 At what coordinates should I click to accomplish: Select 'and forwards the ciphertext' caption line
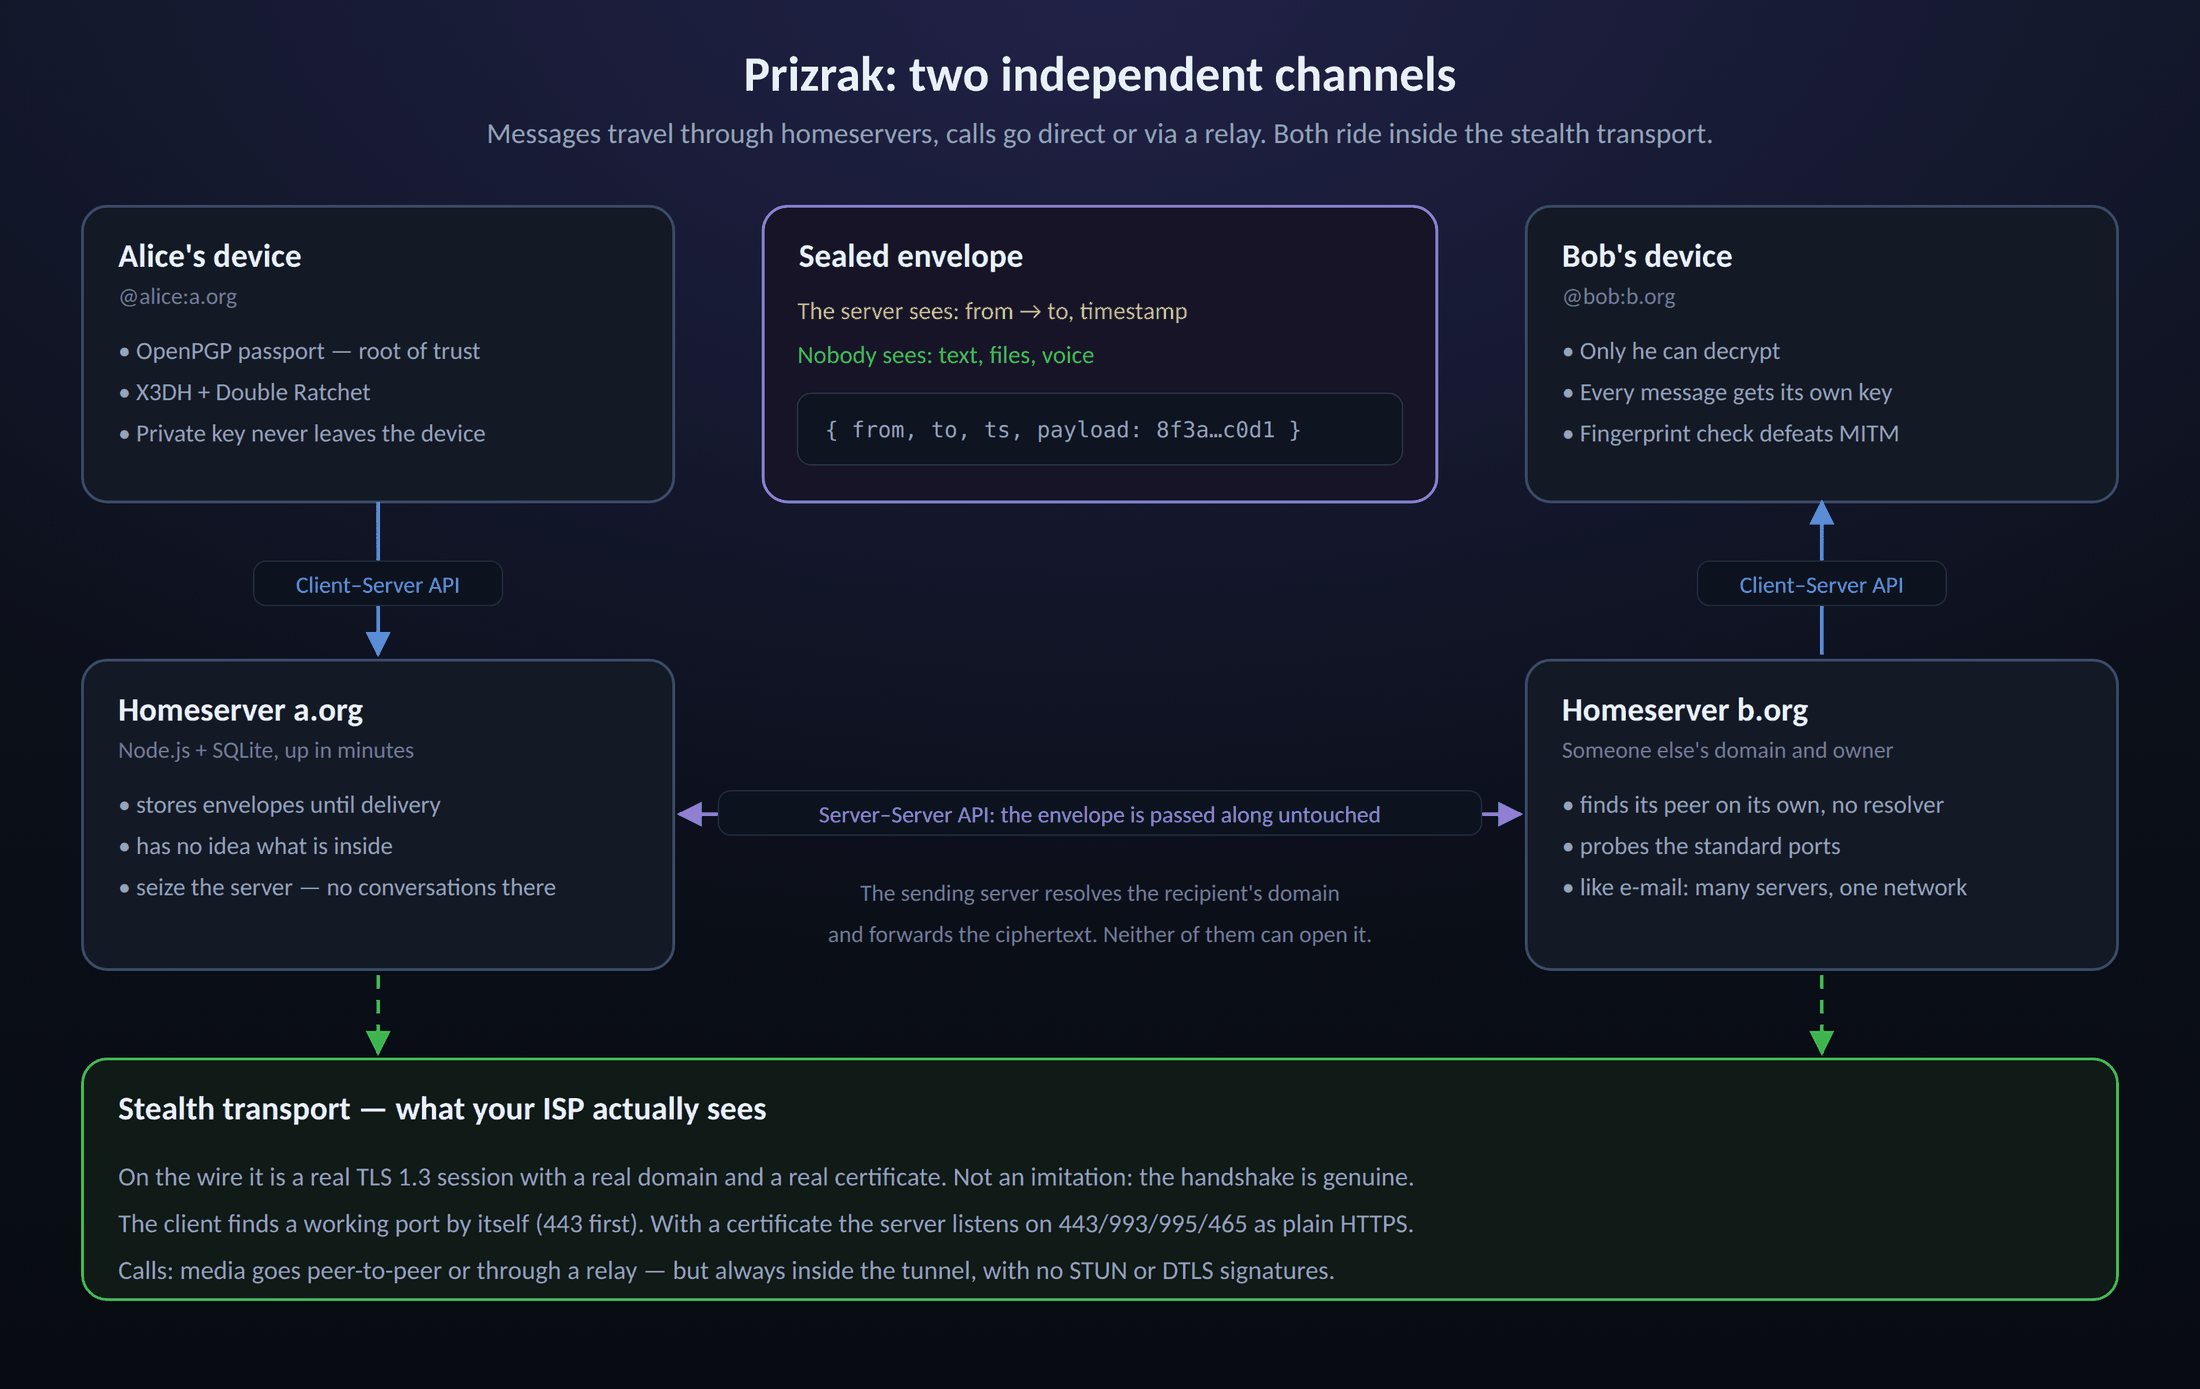click(1099, 934)
